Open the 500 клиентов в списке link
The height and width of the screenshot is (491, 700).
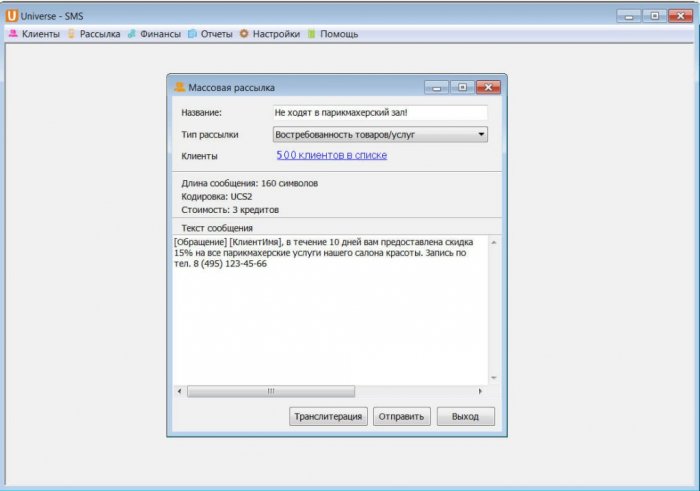tap(331, 155)
